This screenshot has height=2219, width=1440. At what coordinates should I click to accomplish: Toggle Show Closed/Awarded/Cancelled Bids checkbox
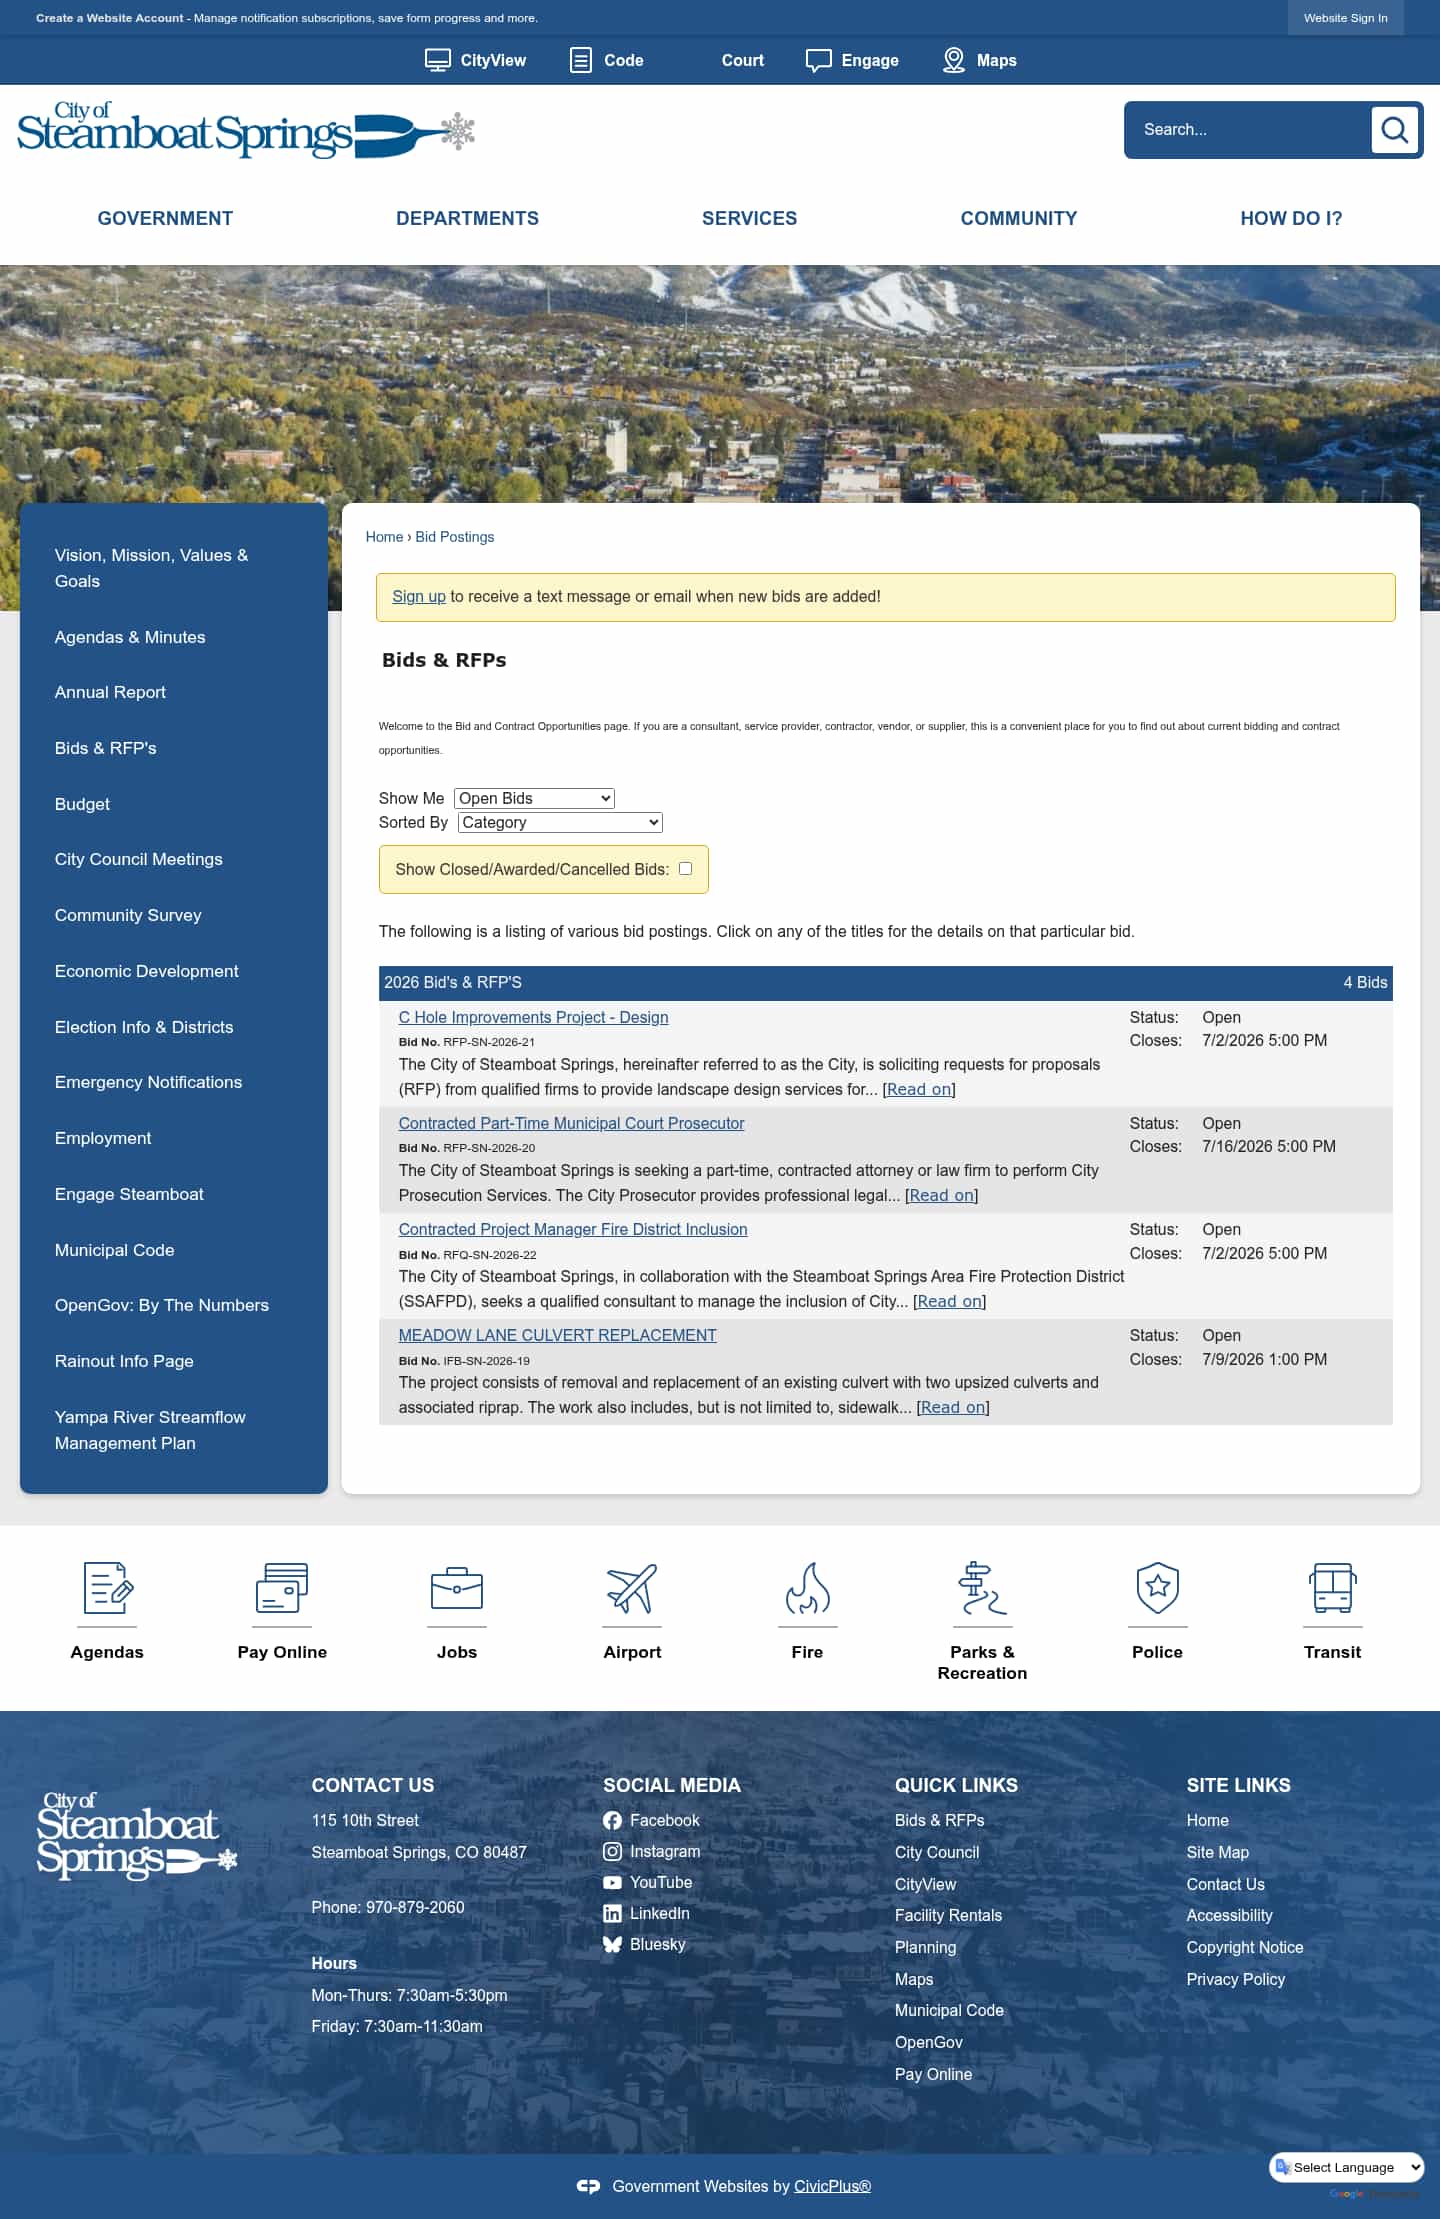point(685,869)
